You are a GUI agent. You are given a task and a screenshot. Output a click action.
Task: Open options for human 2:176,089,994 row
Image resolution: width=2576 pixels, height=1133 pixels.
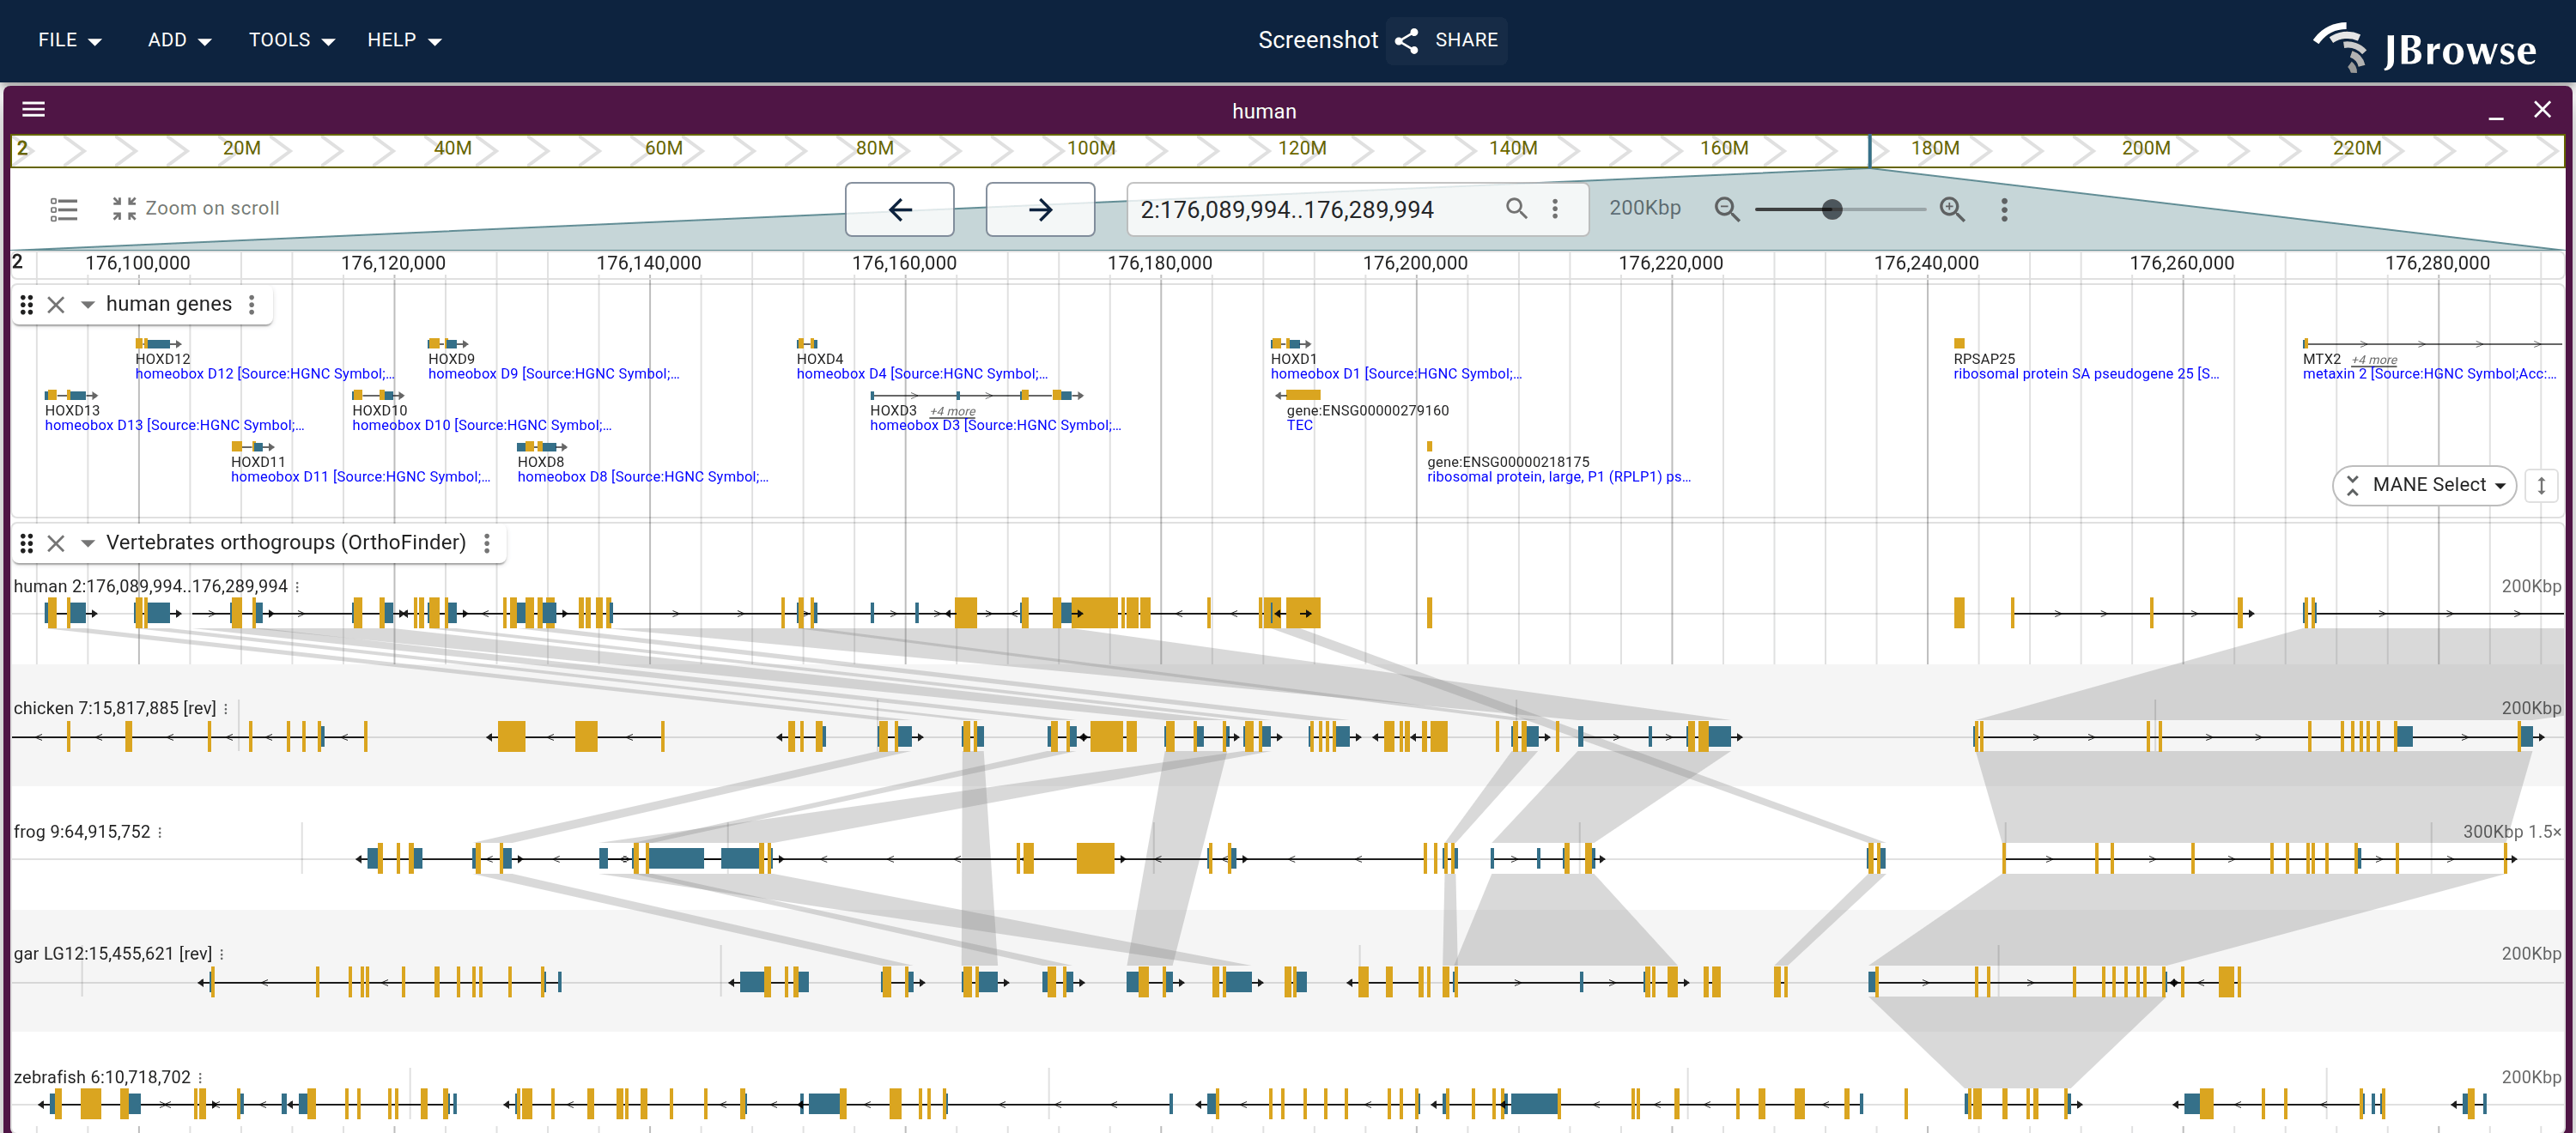297,587
